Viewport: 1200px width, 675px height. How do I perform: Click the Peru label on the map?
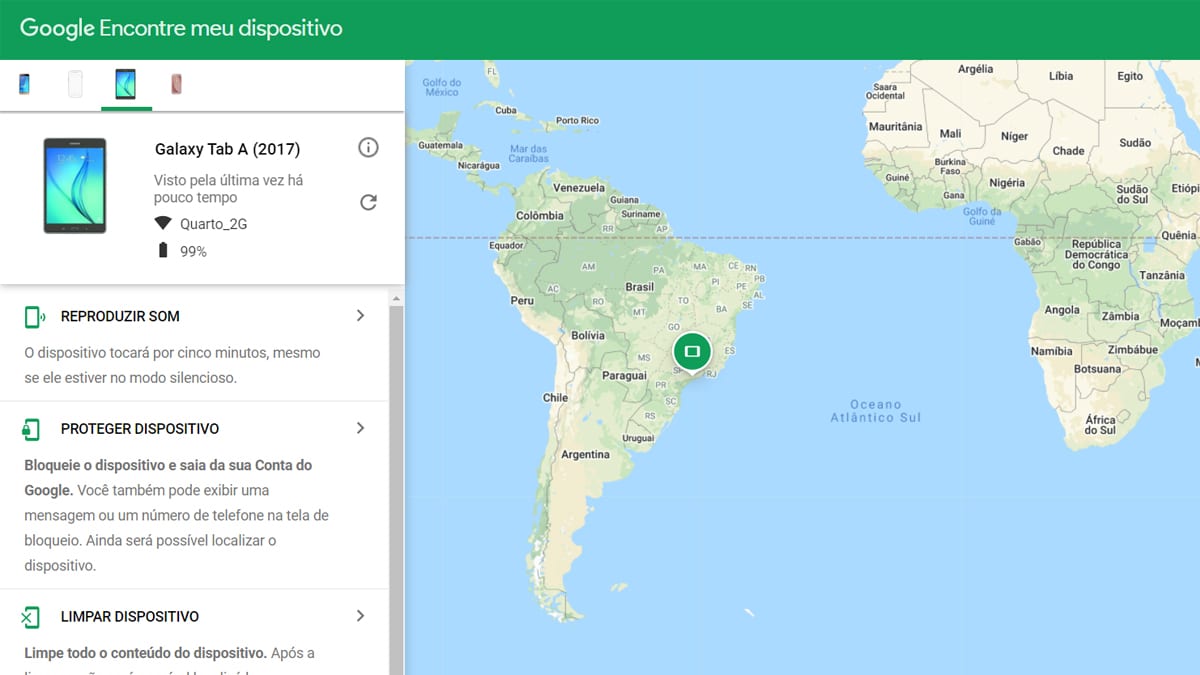[x=522, y=300]
